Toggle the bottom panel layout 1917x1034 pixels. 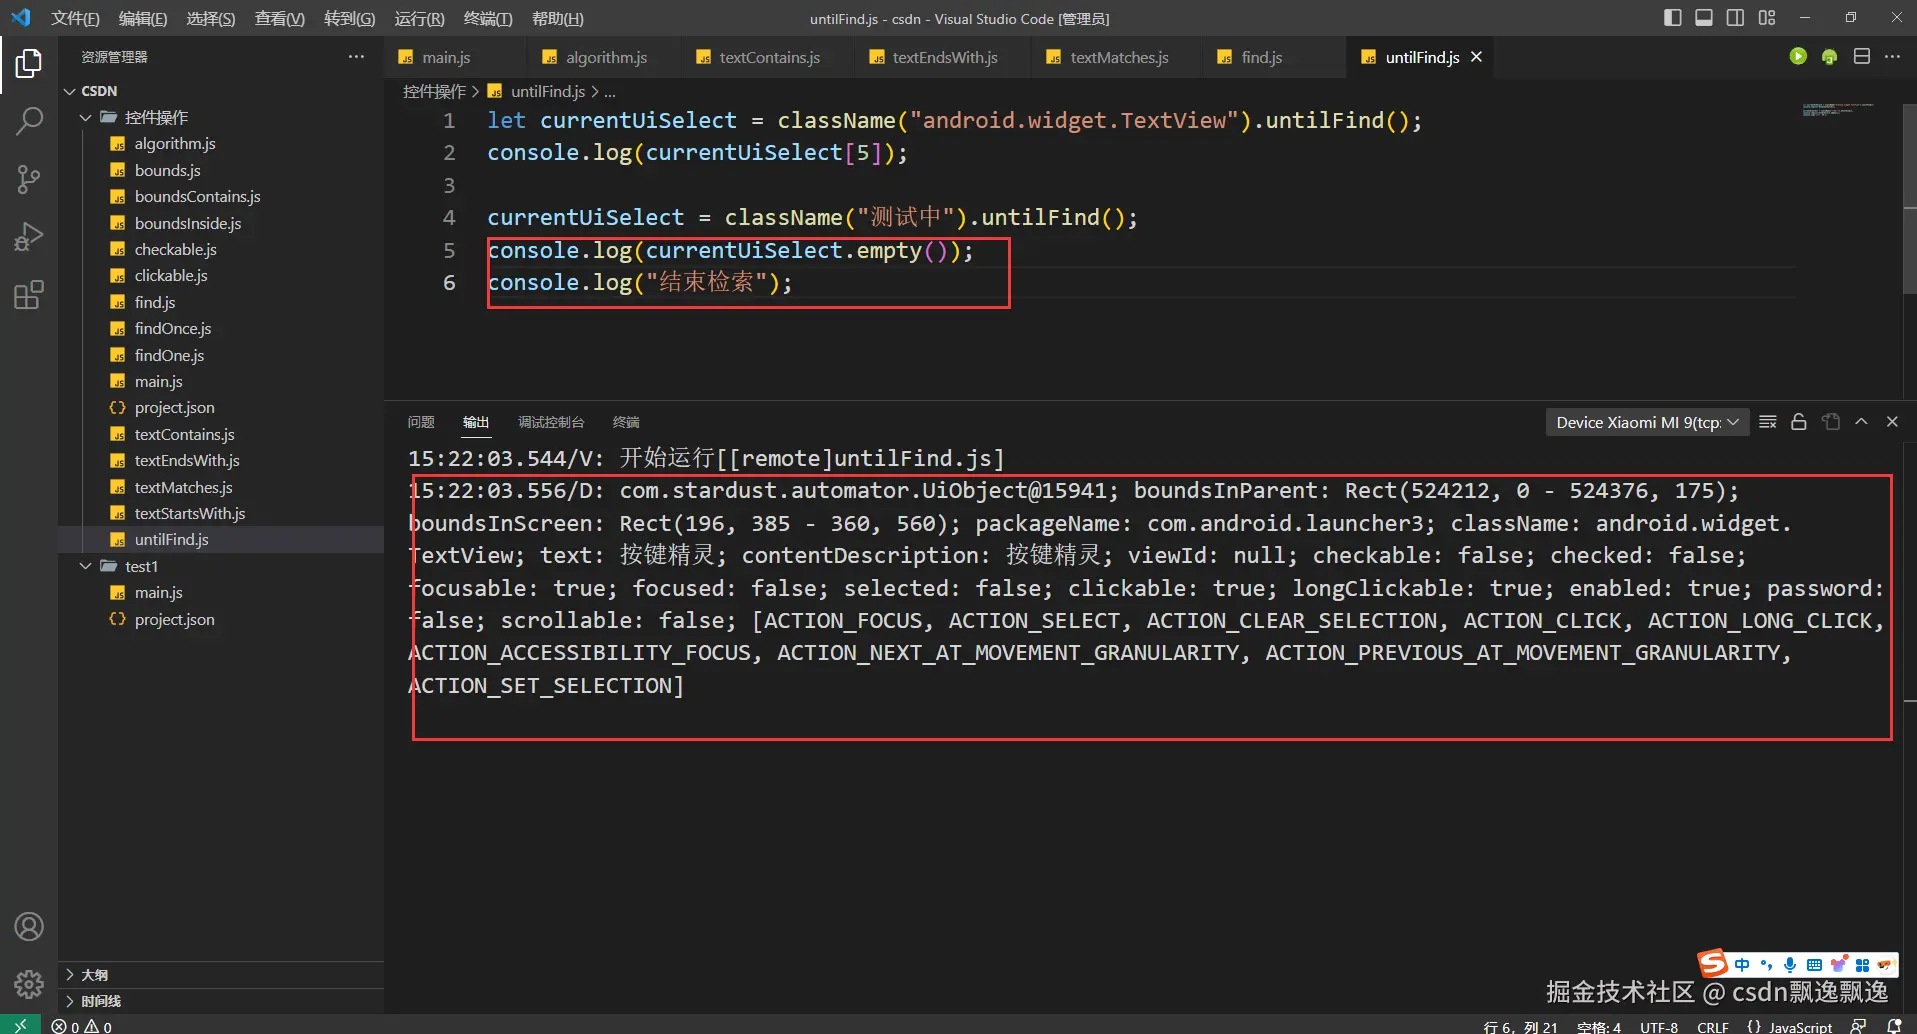point(1704,18)
